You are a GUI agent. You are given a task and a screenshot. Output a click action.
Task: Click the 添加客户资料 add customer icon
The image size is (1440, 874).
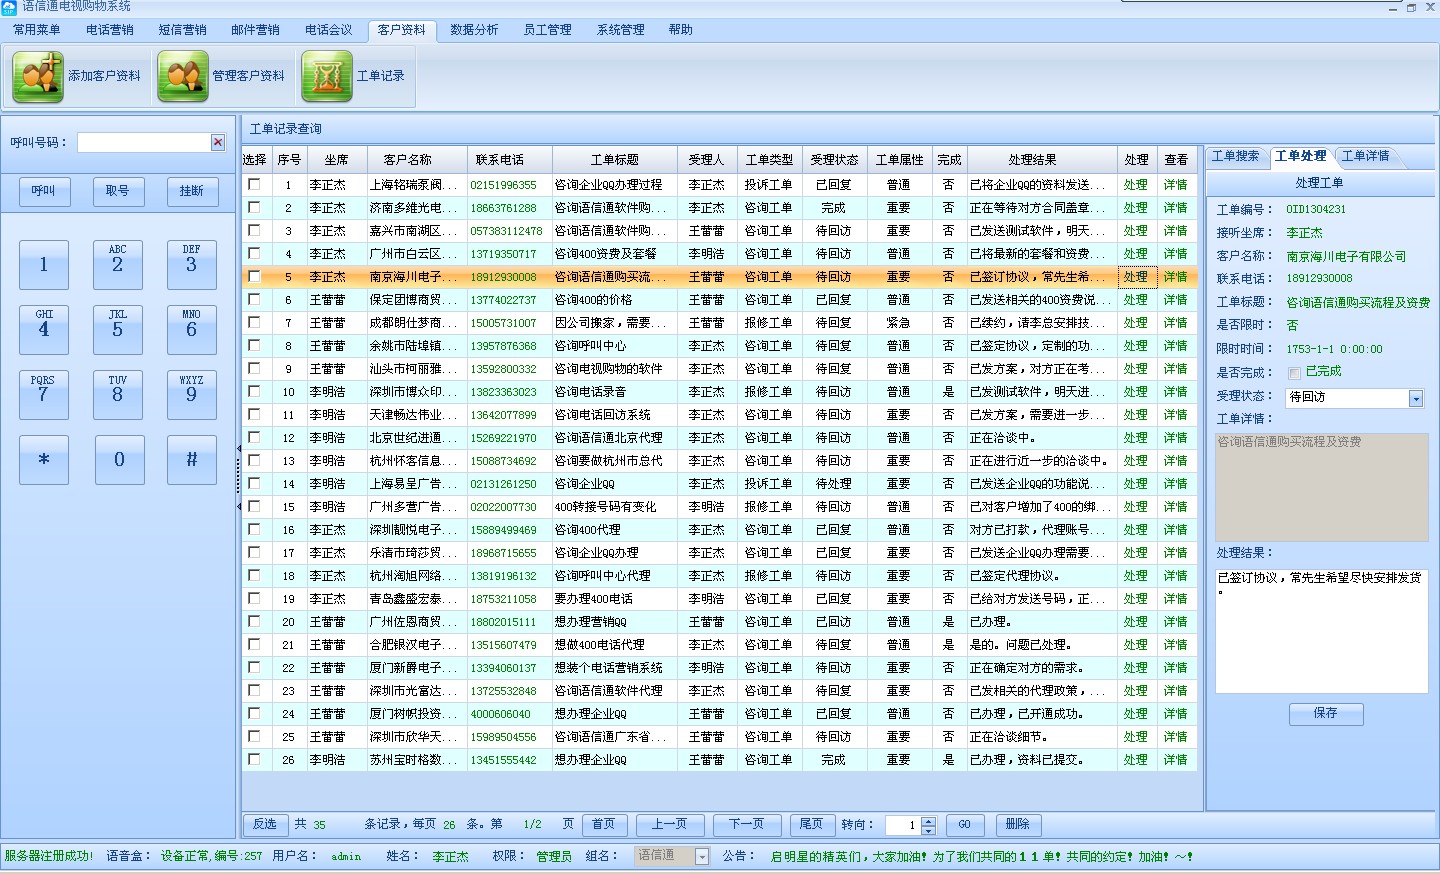[38, 76]
